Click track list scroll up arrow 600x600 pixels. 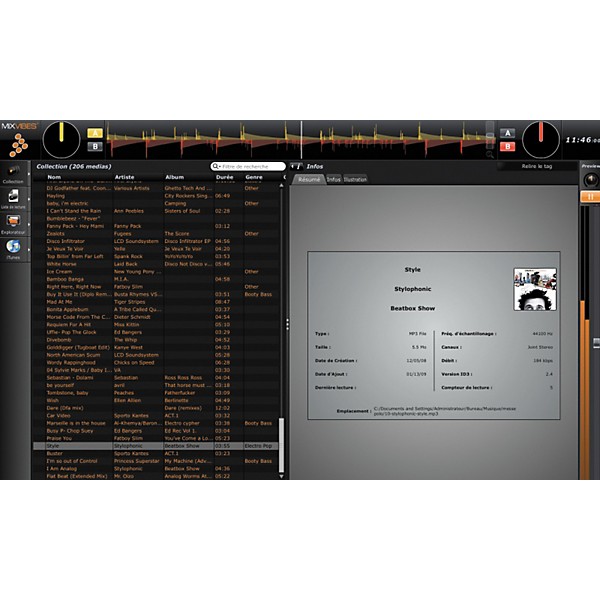(x=281, y=186)
